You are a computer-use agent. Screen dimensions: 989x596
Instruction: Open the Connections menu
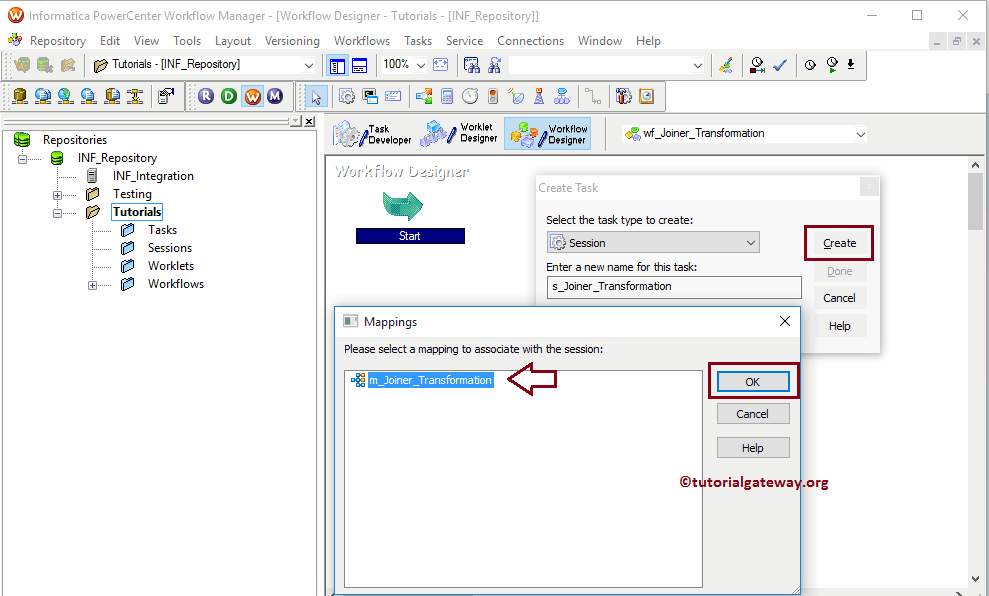point(530,40)
